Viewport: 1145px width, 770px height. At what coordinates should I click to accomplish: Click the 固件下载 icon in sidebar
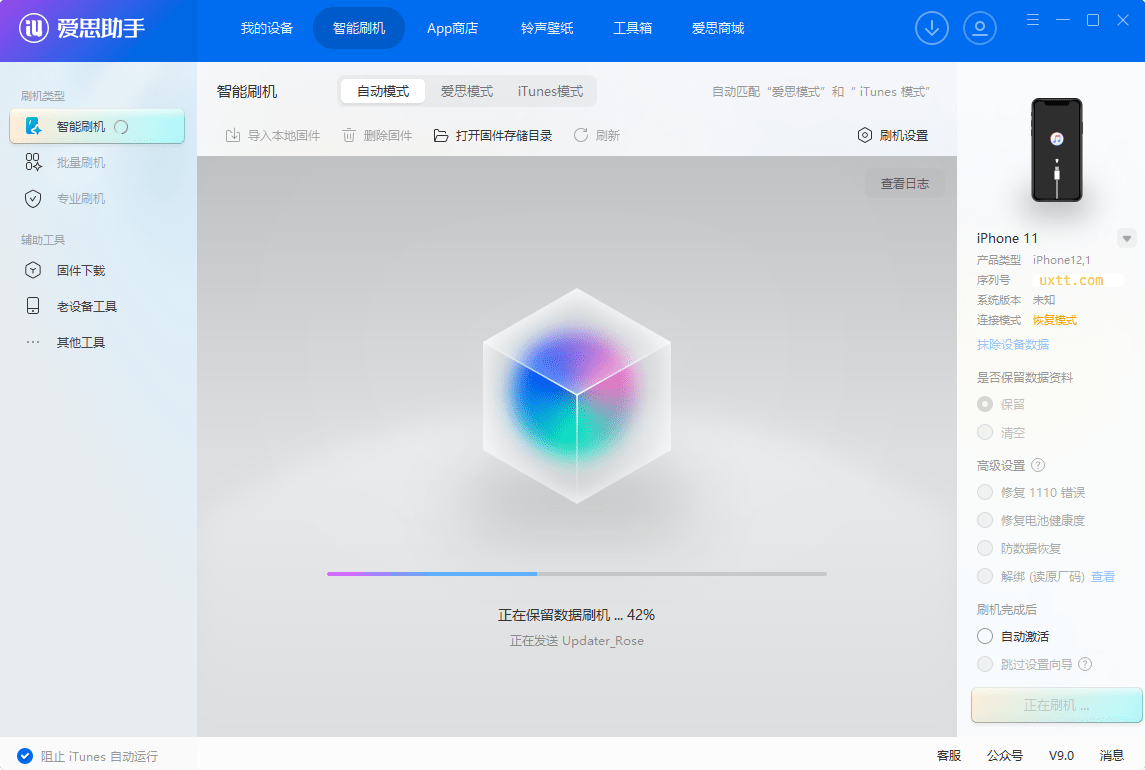(x=33, y=270)
